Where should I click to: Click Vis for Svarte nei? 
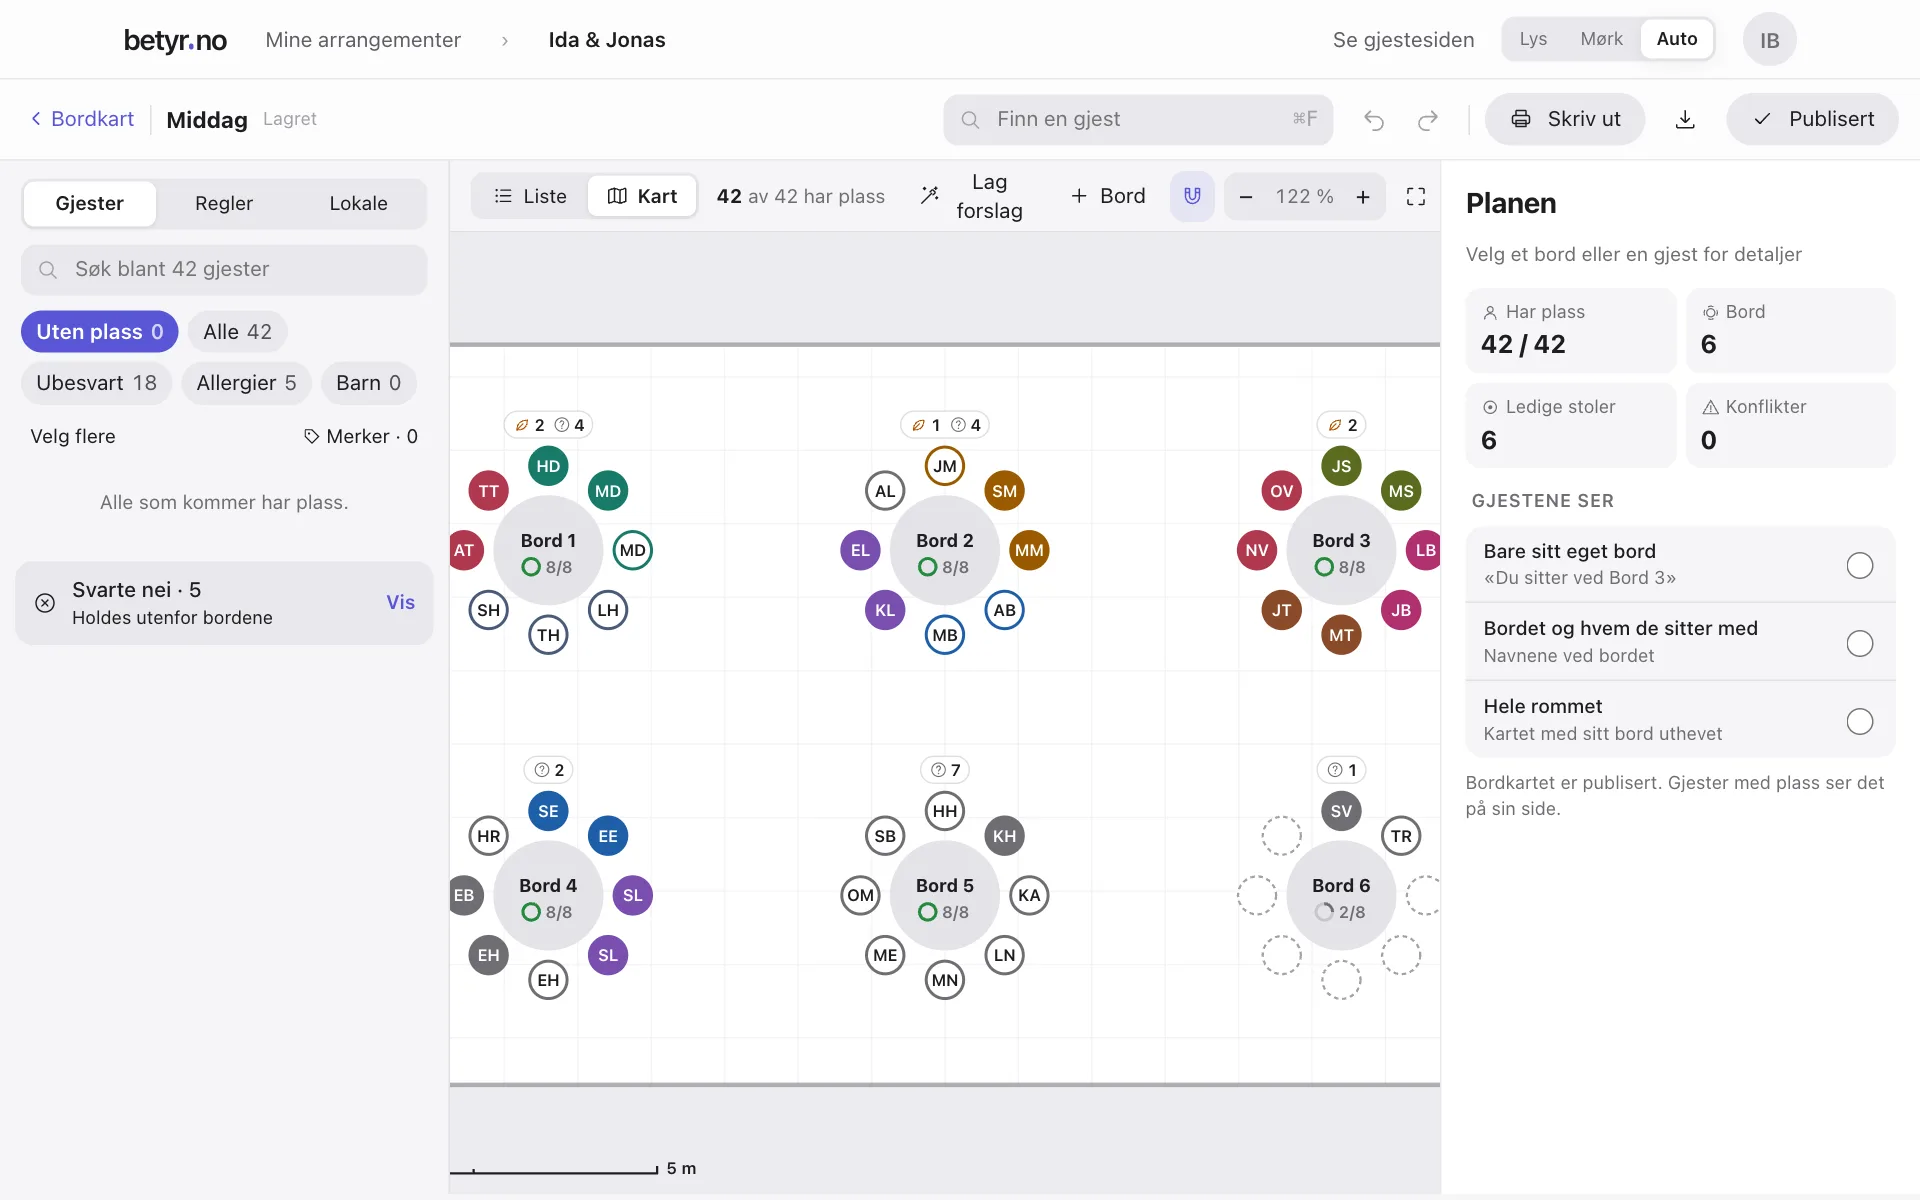400,602
